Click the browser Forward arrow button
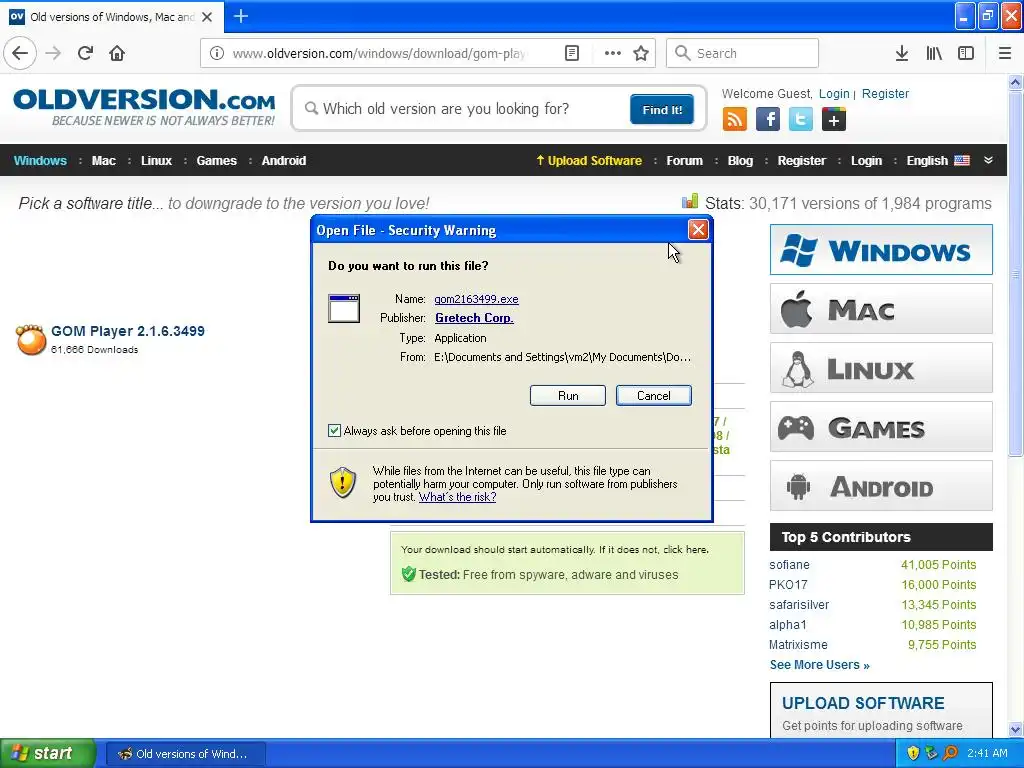 pos(54,53)
